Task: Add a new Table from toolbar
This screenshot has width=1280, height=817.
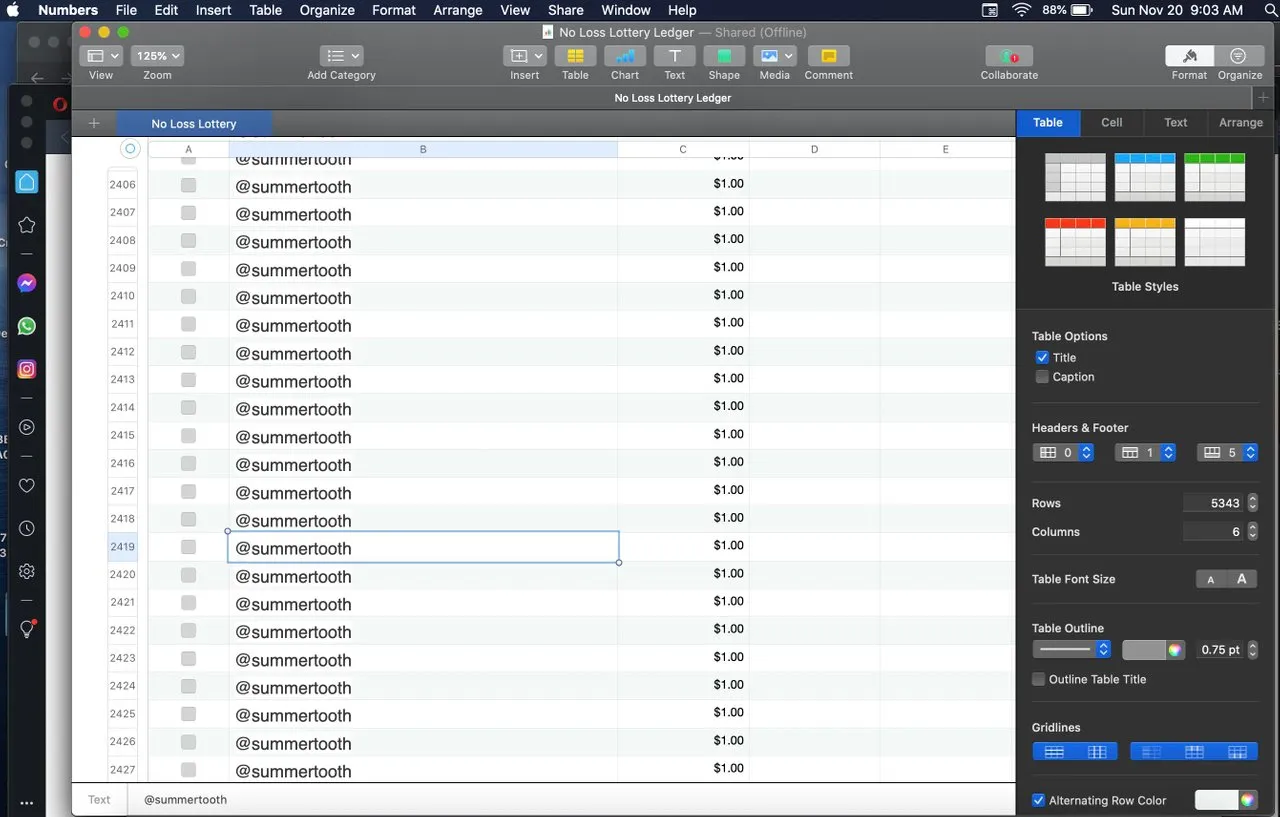Action: tap(575, 56)
